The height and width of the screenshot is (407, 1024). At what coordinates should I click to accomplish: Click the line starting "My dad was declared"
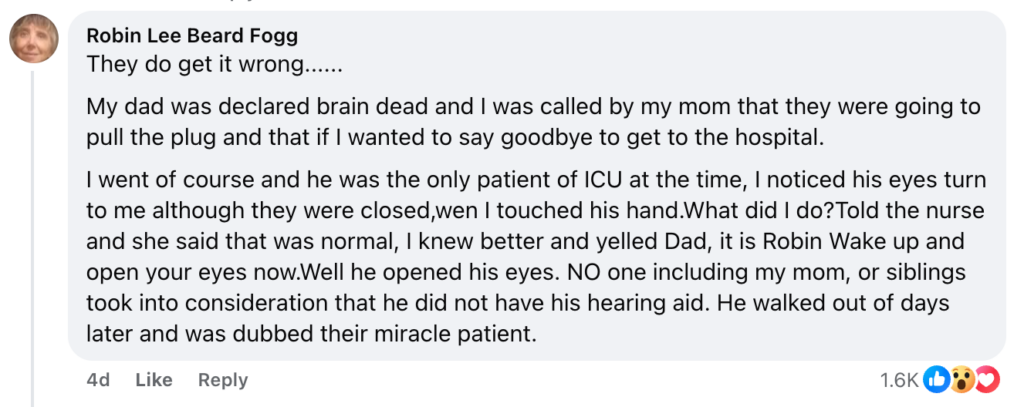click(533, 106)
